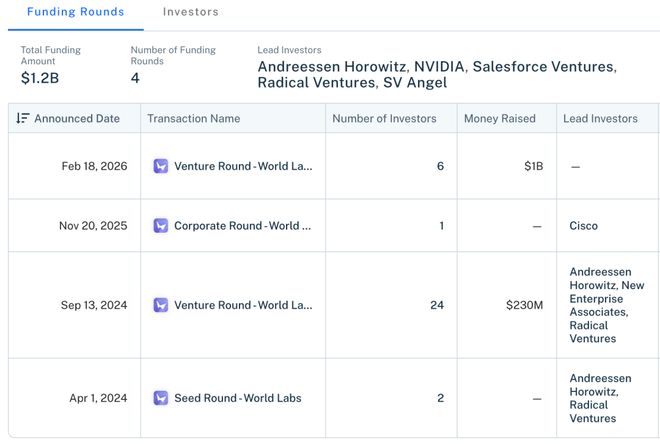The width and height of the screenshot is (660, 444).
Task: Select the Funding Rounds tab
Action: 76,12
